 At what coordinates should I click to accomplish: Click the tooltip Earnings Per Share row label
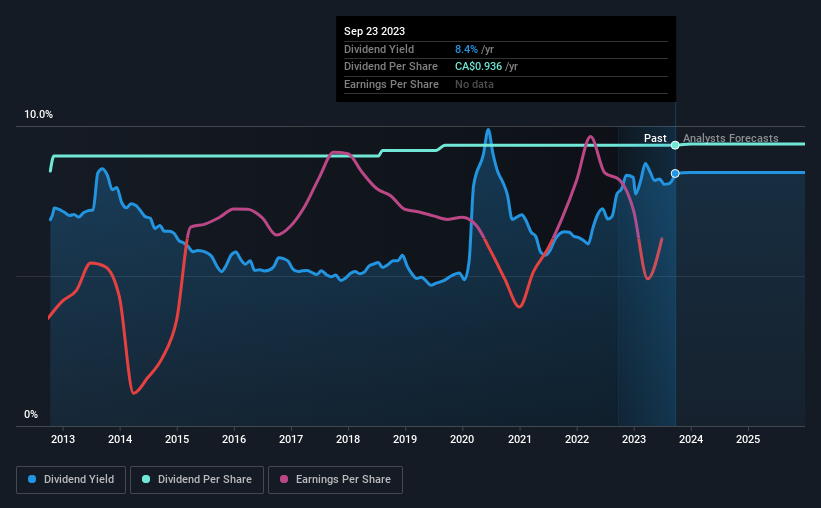(x=391, y=84)
